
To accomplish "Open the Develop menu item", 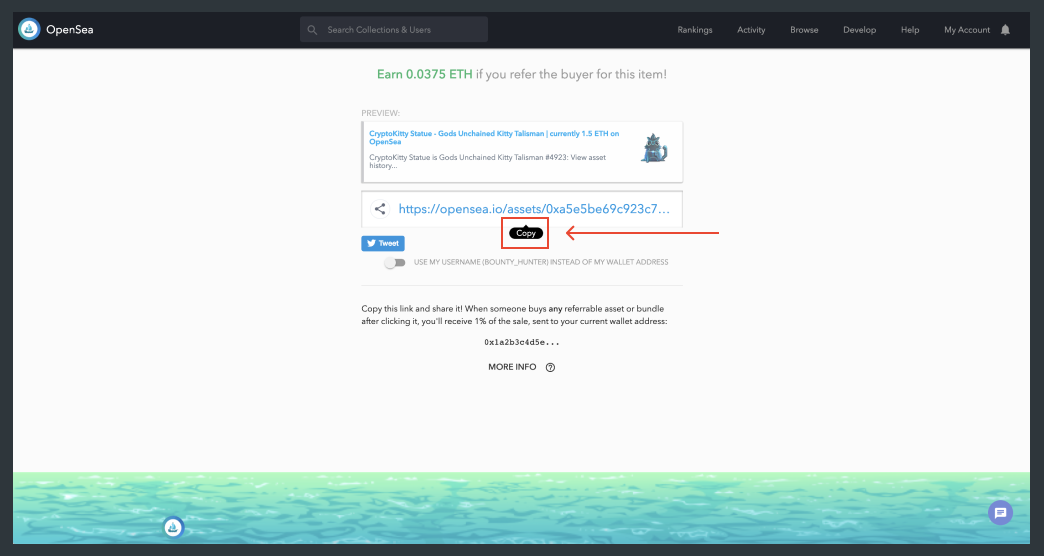I will [860, 30].
